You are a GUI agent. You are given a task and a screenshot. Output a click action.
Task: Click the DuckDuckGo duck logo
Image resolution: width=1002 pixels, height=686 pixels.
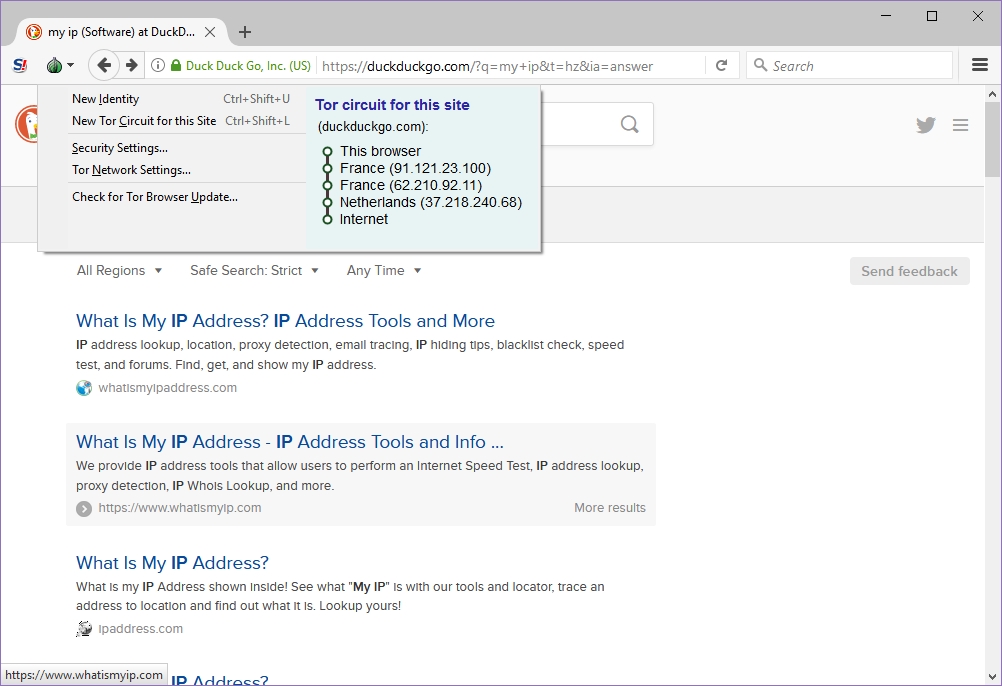coord(27,124)
